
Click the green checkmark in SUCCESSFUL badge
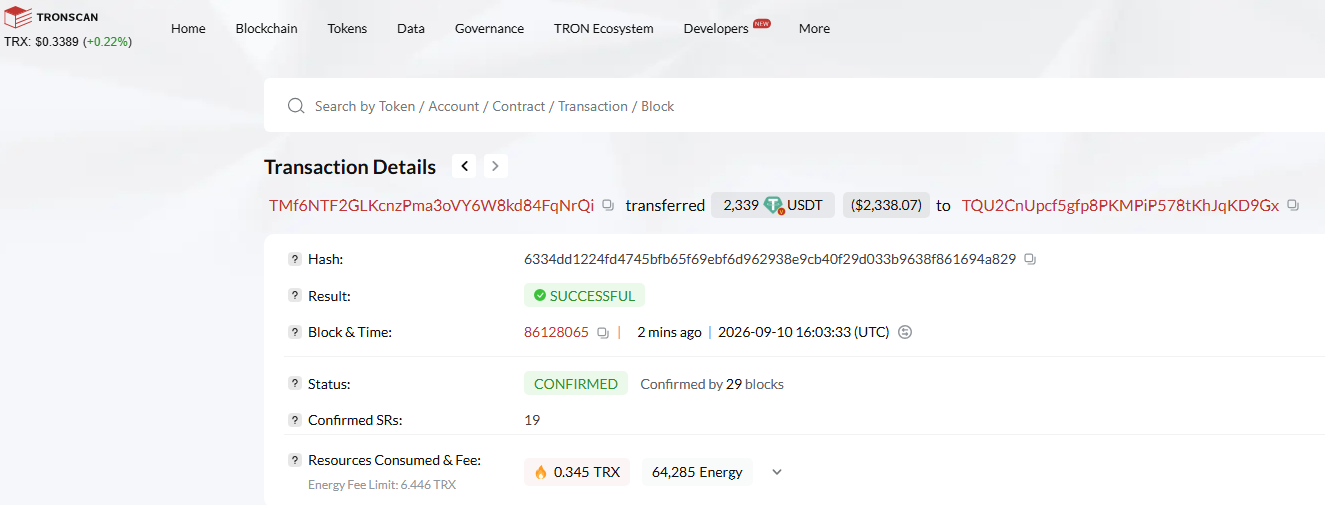(540, 296)
